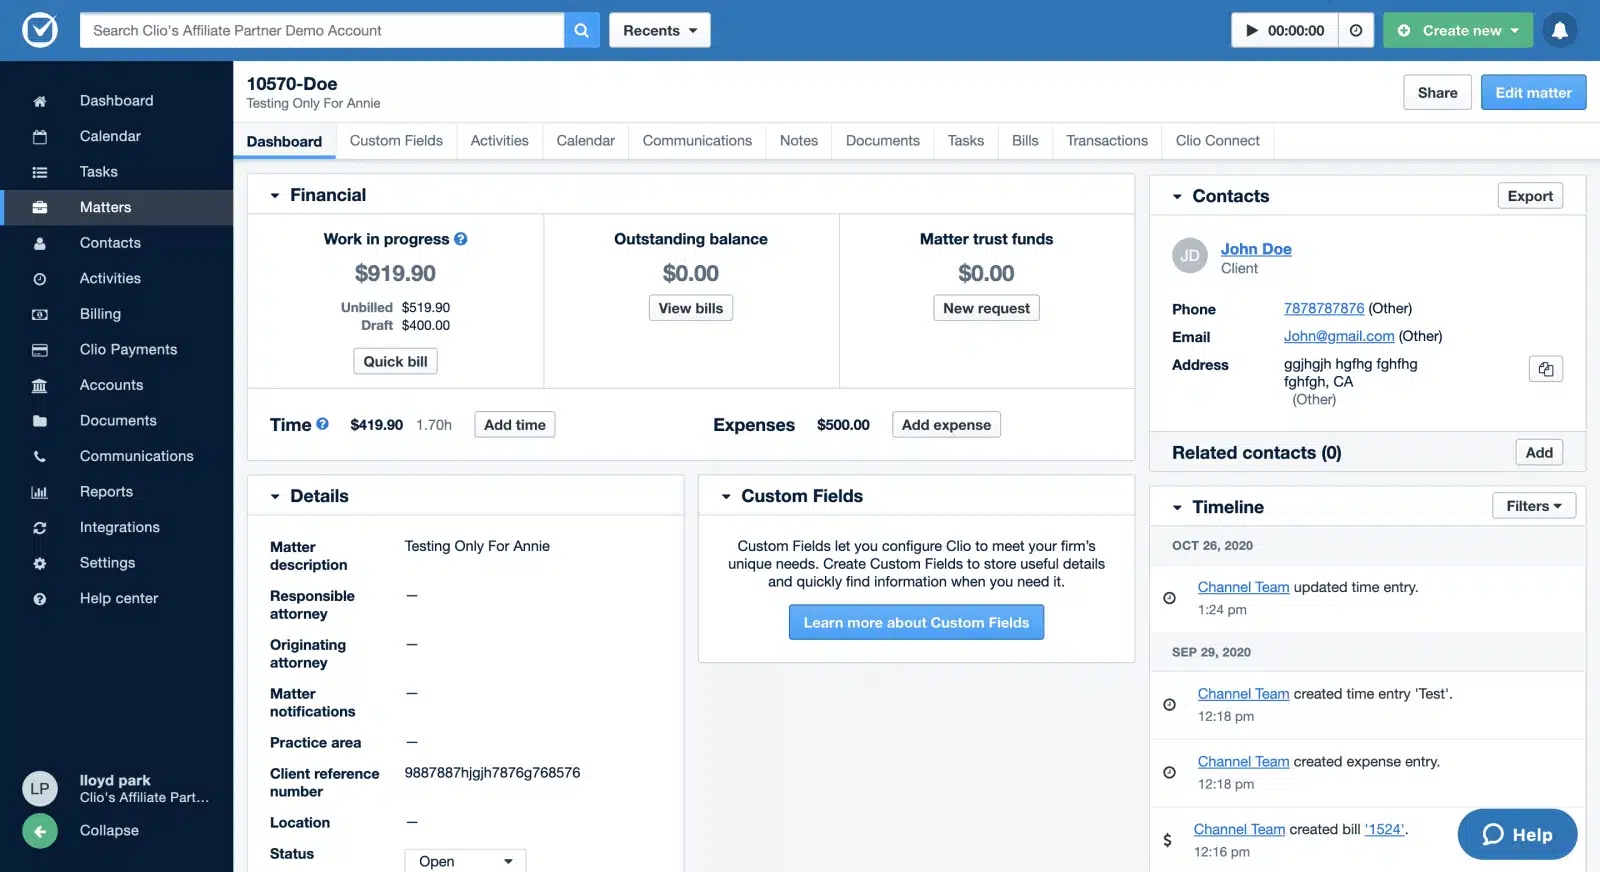
Task: Click the Quick bill button
Action: tap(395, 362)
